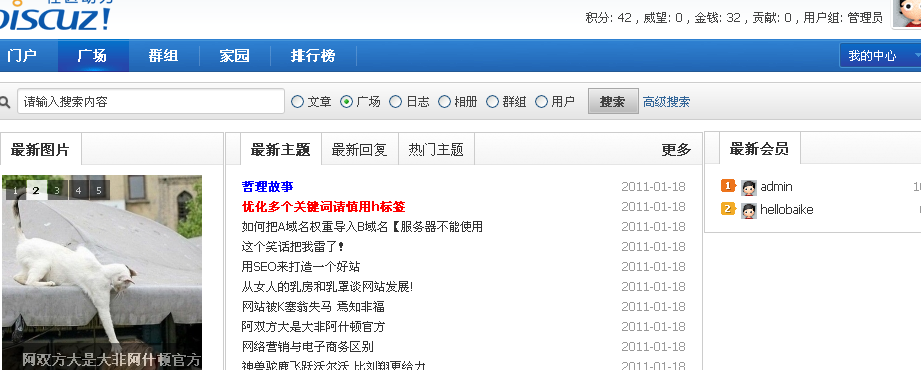Open the 家园 navigation item

pyautogui.click(x=235, y=56)
